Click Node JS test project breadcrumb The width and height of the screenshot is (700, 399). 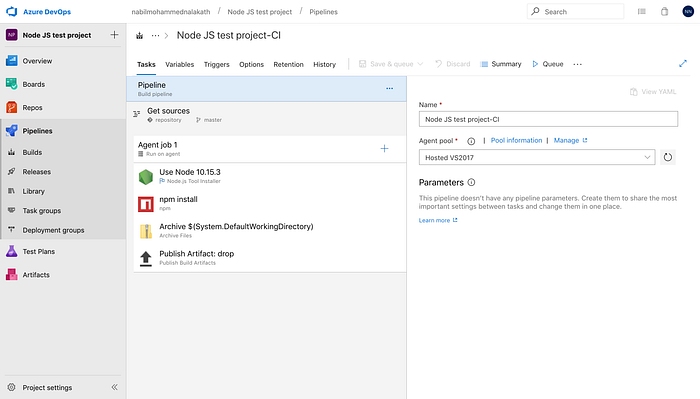259,12
